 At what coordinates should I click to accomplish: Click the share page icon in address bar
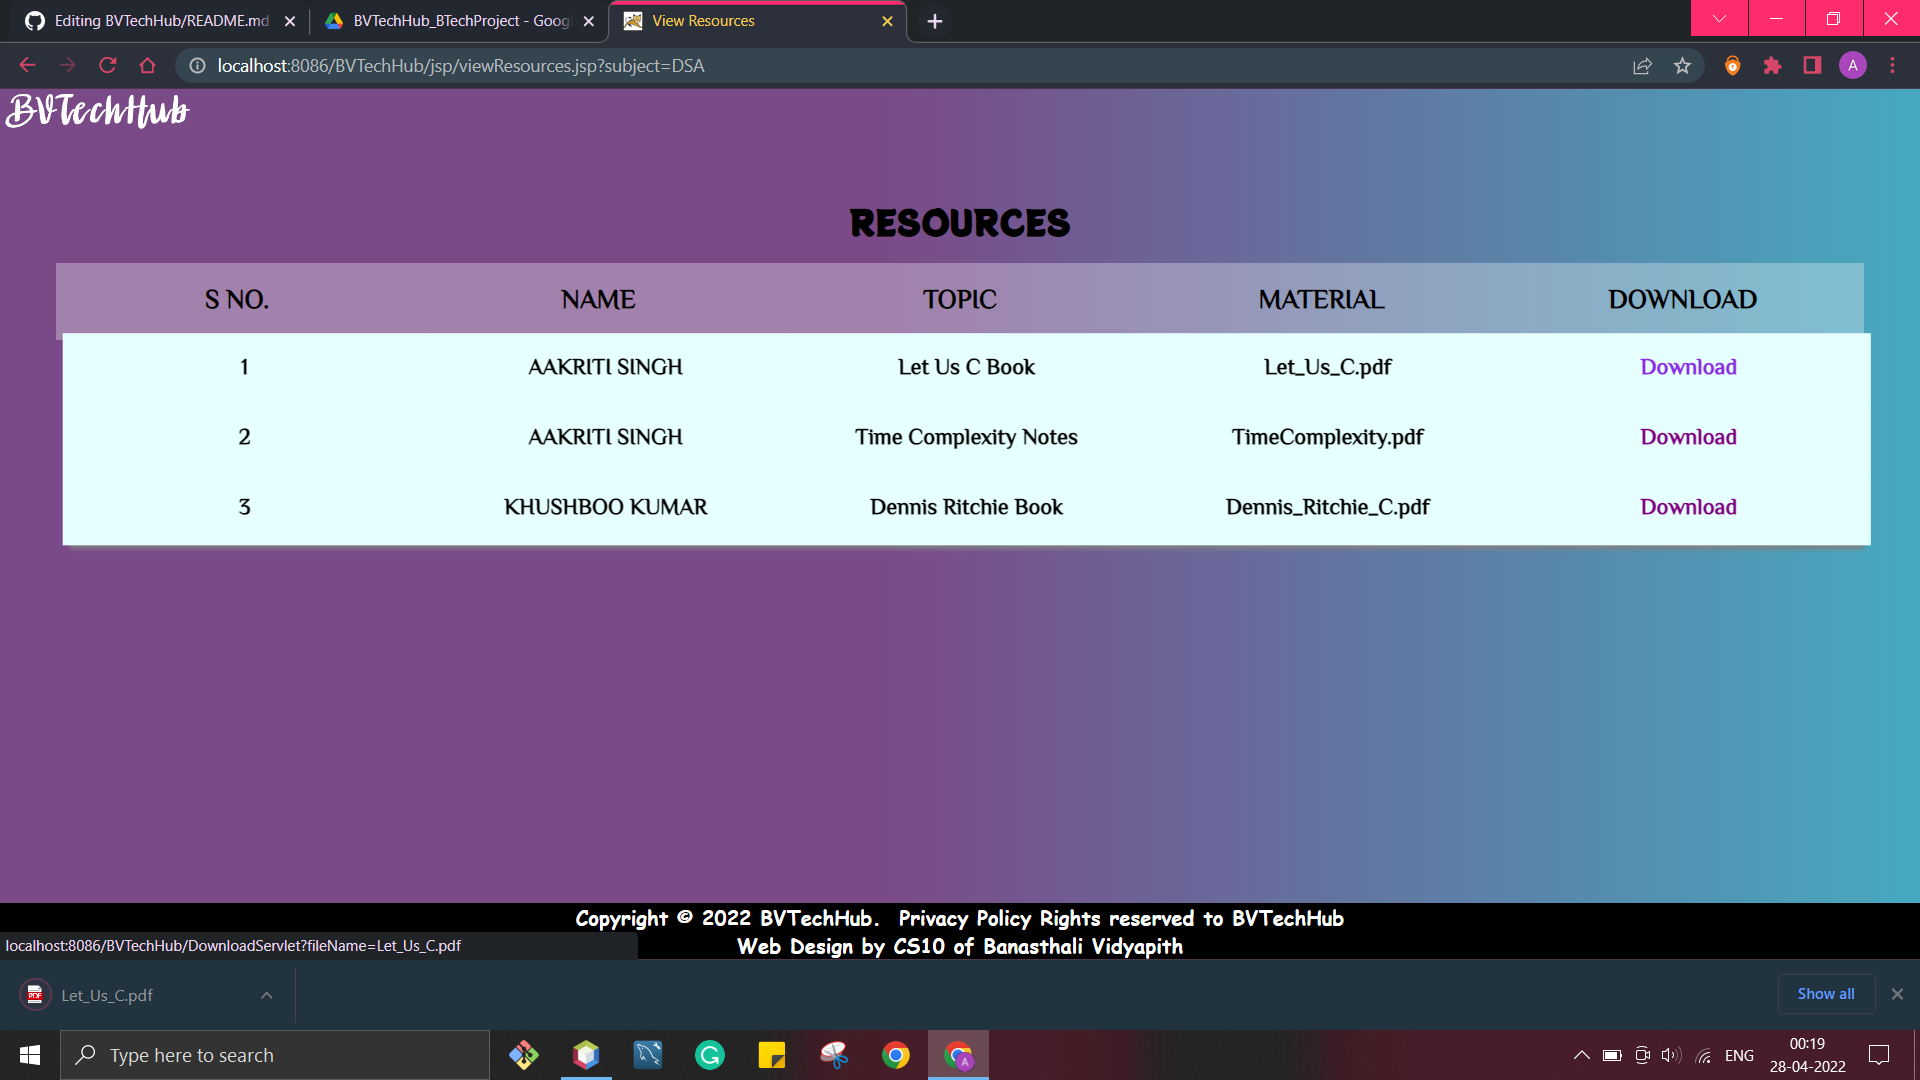pyautogui.click(x=1642, y=66)
